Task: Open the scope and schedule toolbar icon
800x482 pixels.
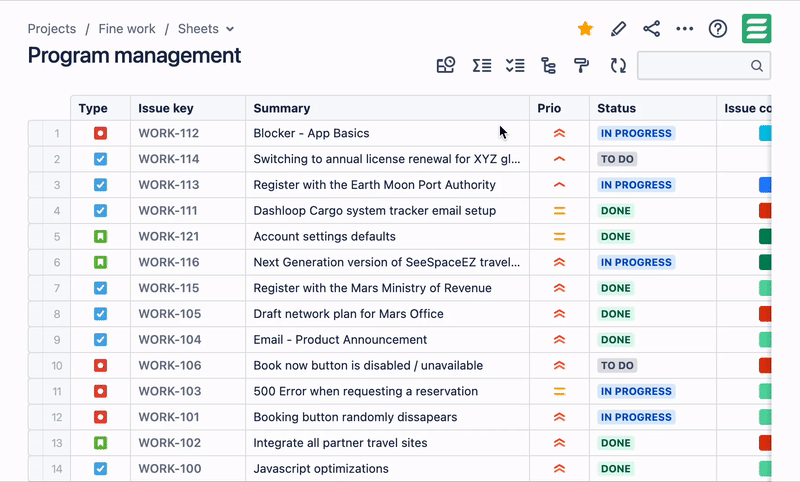Action: [445, 65]
